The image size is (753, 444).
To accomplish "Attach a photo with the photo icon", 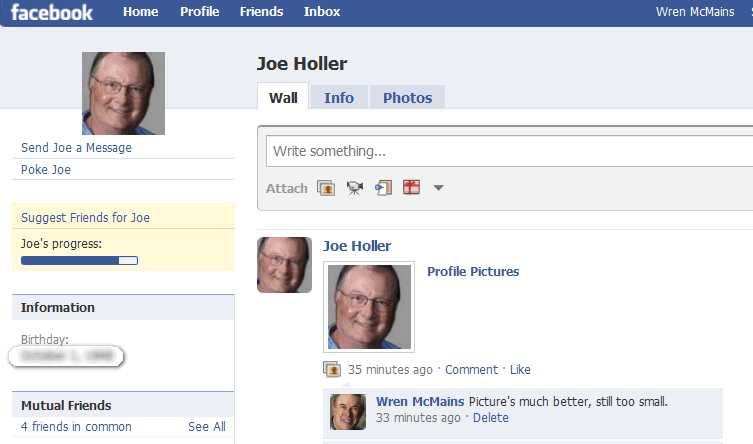I will tap(326, 188).
